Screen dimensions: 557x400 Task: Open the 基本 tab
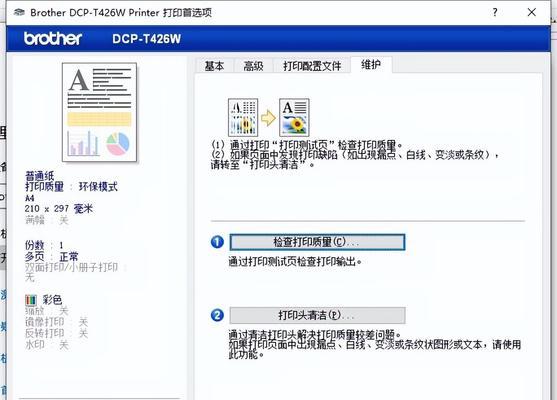214,66
